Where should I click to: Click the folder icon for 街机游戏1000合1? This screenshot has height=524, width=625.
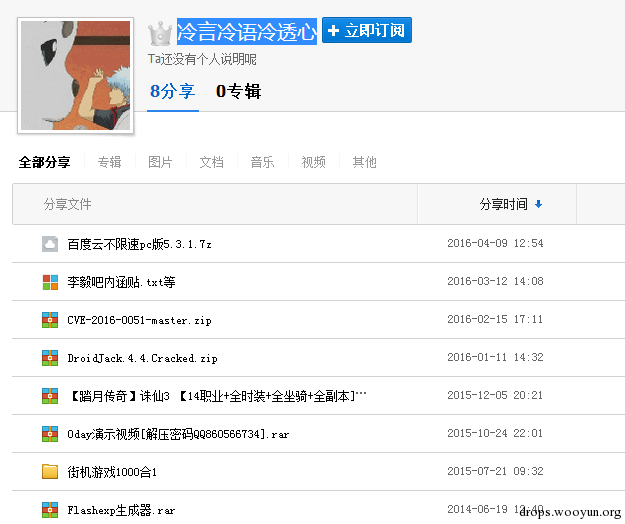(50, 472)
